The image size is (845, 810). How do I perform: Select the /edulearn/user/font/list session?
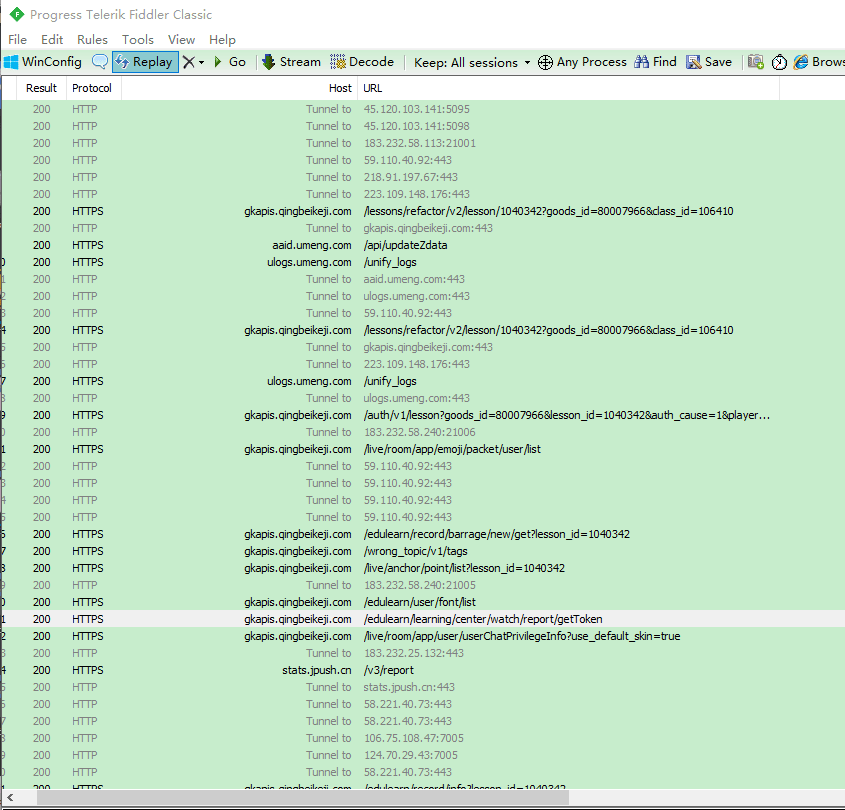[424, 603]
